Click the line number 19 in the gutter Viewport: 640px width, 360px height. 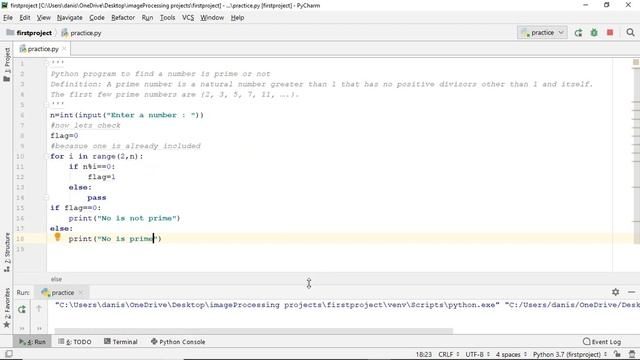pyautogui.click(x=20, y=249)
